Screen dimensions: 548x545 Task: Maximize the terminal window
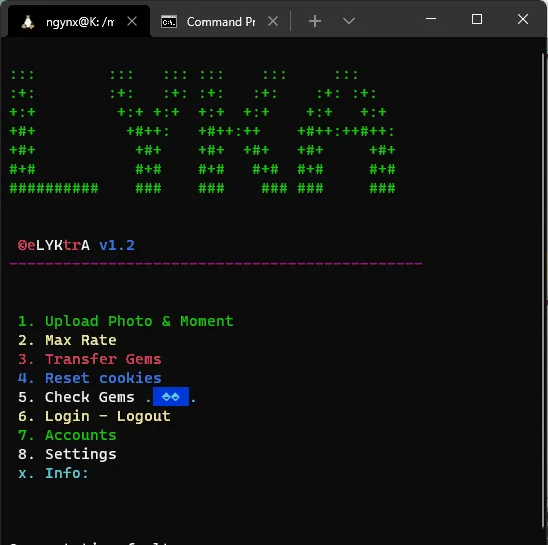477,19
